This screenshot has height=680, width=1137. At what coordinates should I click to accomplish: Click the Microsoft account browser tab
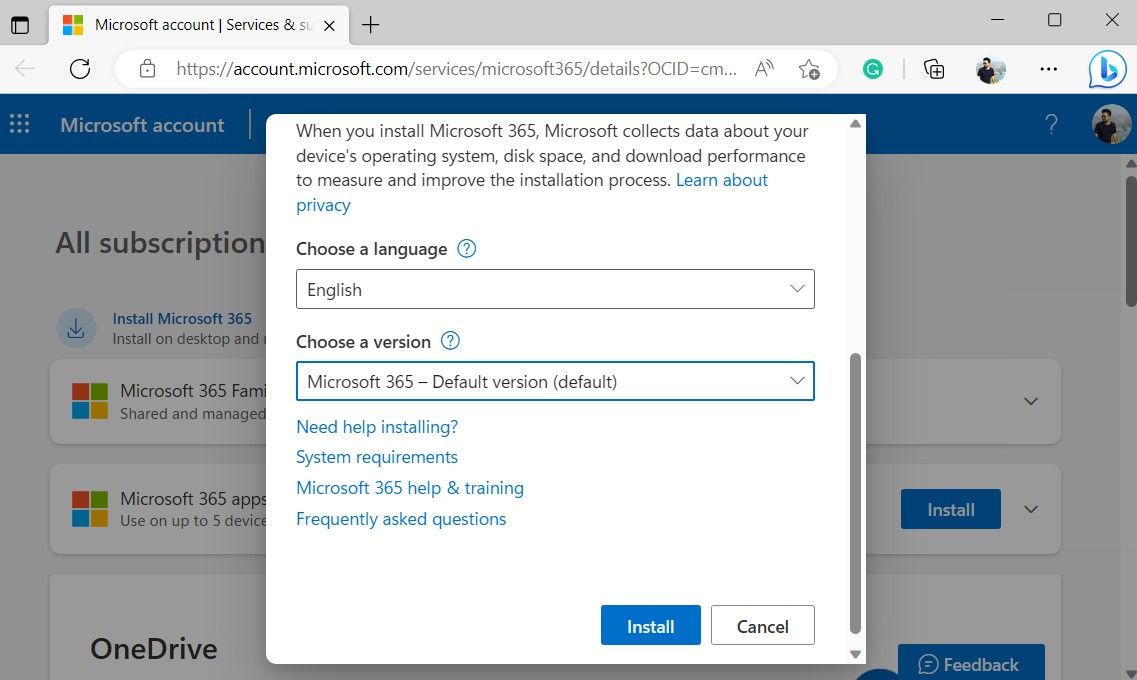tap(199, 25)
